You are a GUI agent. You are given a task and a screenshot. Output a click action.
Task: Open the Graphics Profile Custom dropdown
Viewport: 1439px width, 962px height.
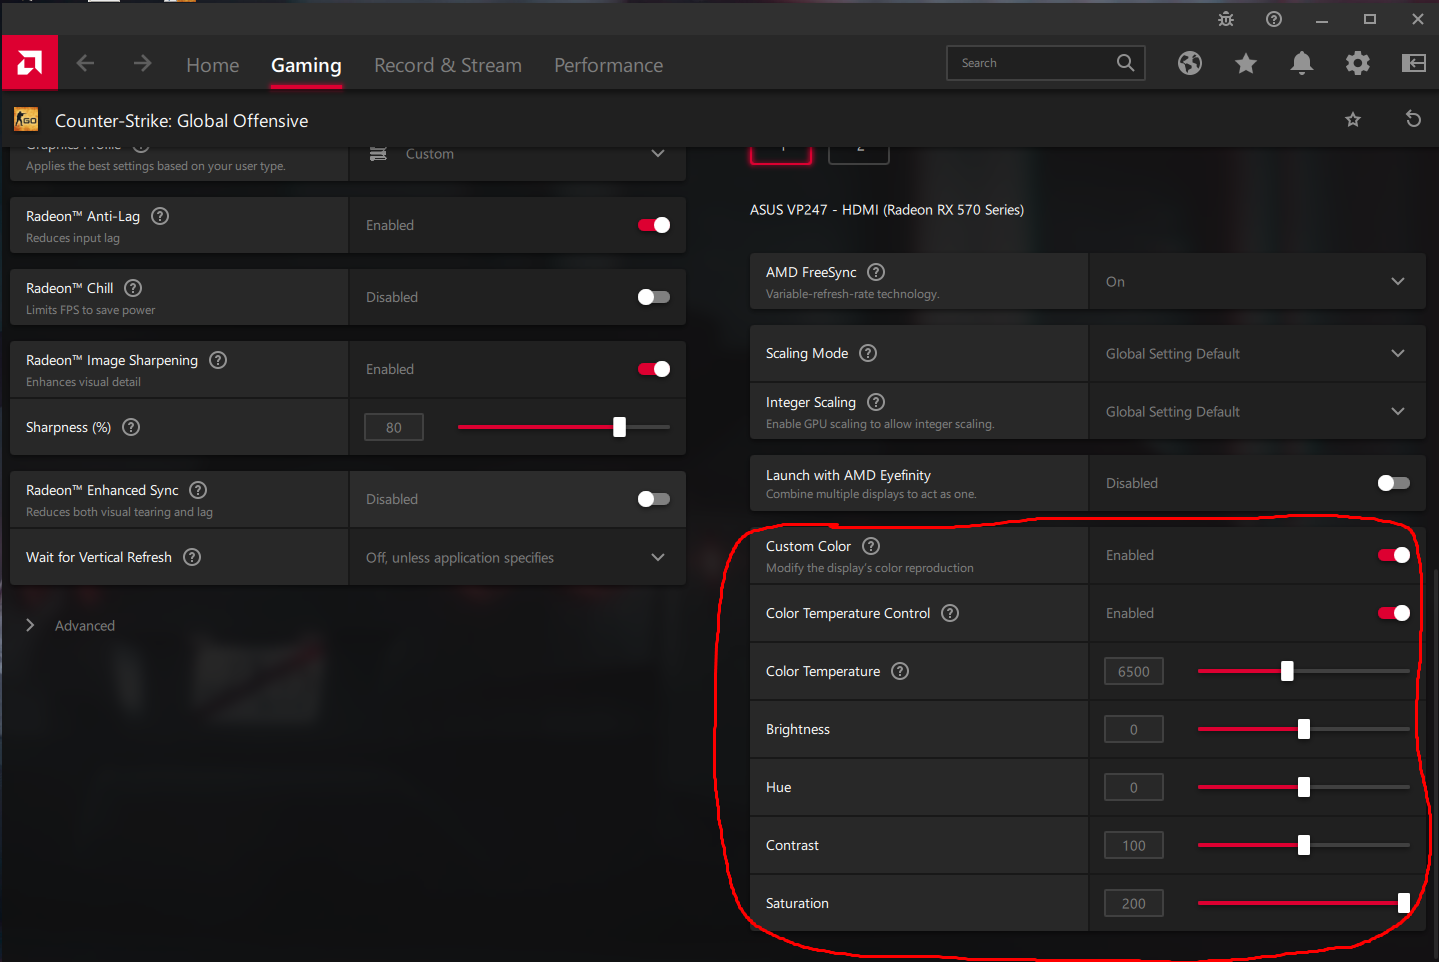tap(517, 154)
